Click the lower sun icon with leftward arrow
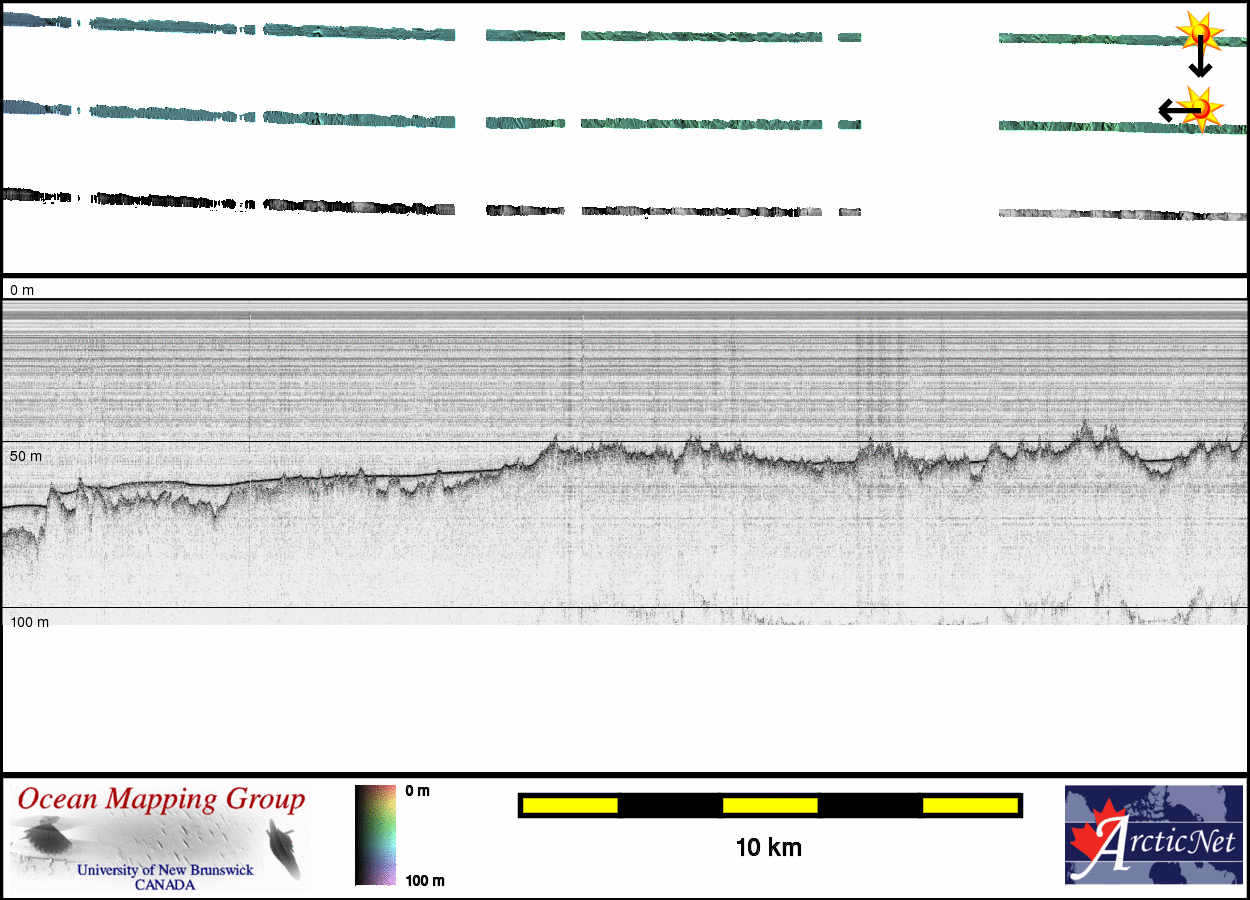 pos(1201,107)
